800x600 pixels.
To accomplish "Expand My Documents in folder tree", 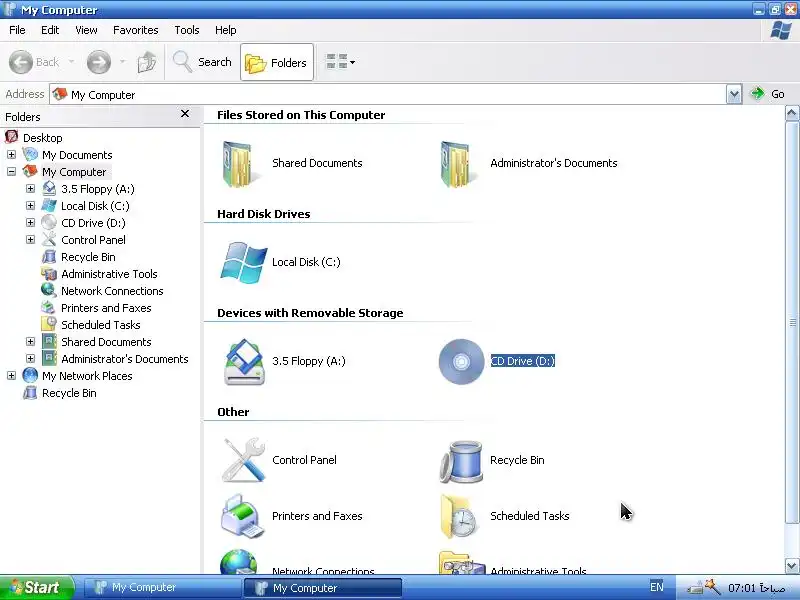I will coord(11,155).
